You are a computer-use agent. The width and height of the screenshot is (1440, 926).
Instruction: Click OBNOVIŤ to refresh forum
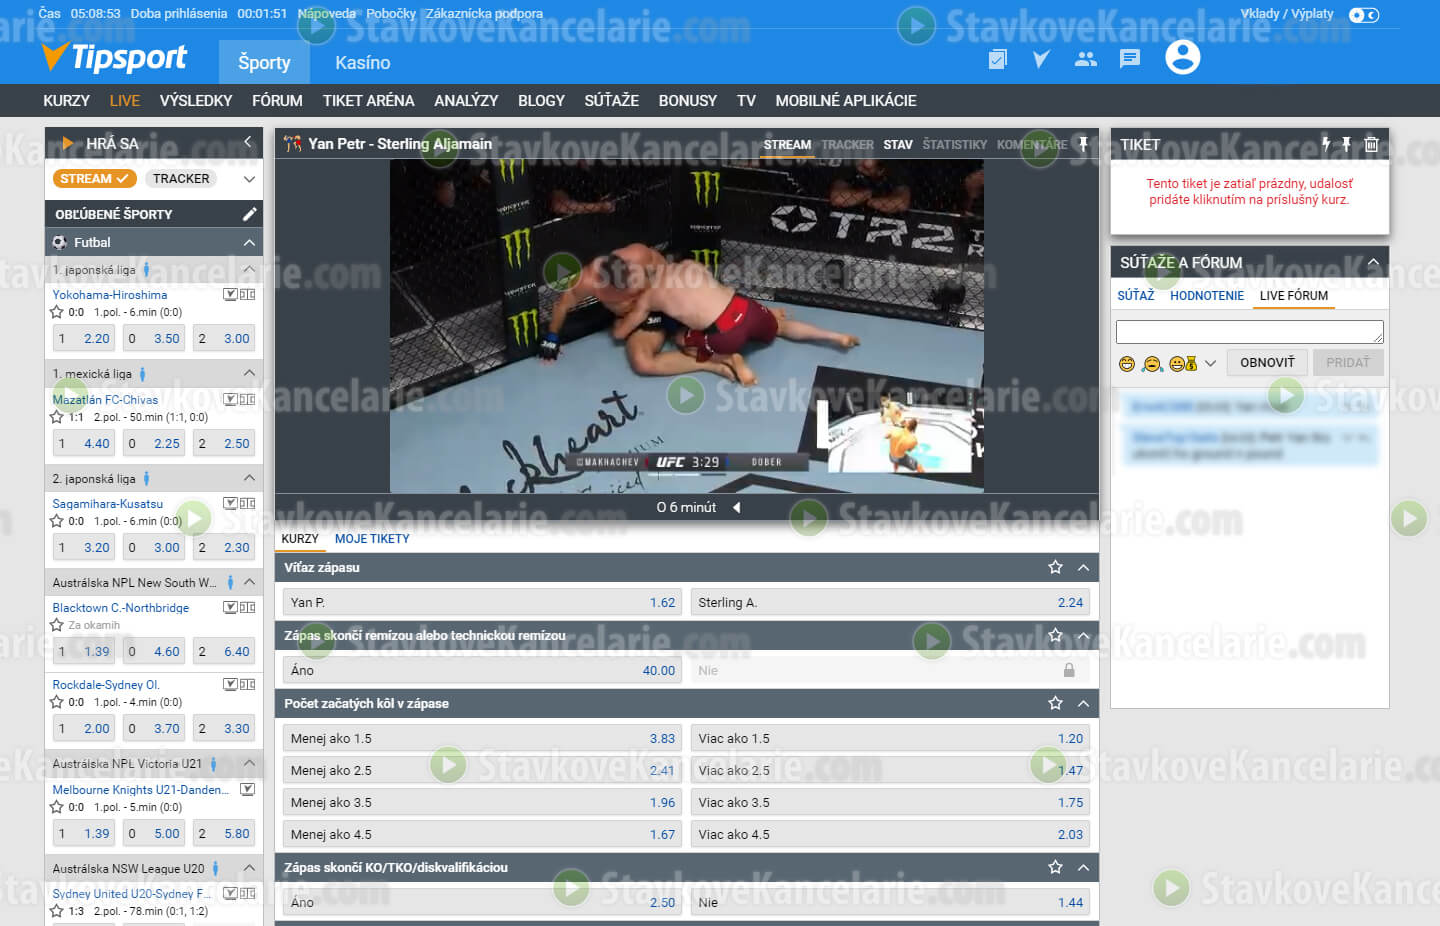1267,362
